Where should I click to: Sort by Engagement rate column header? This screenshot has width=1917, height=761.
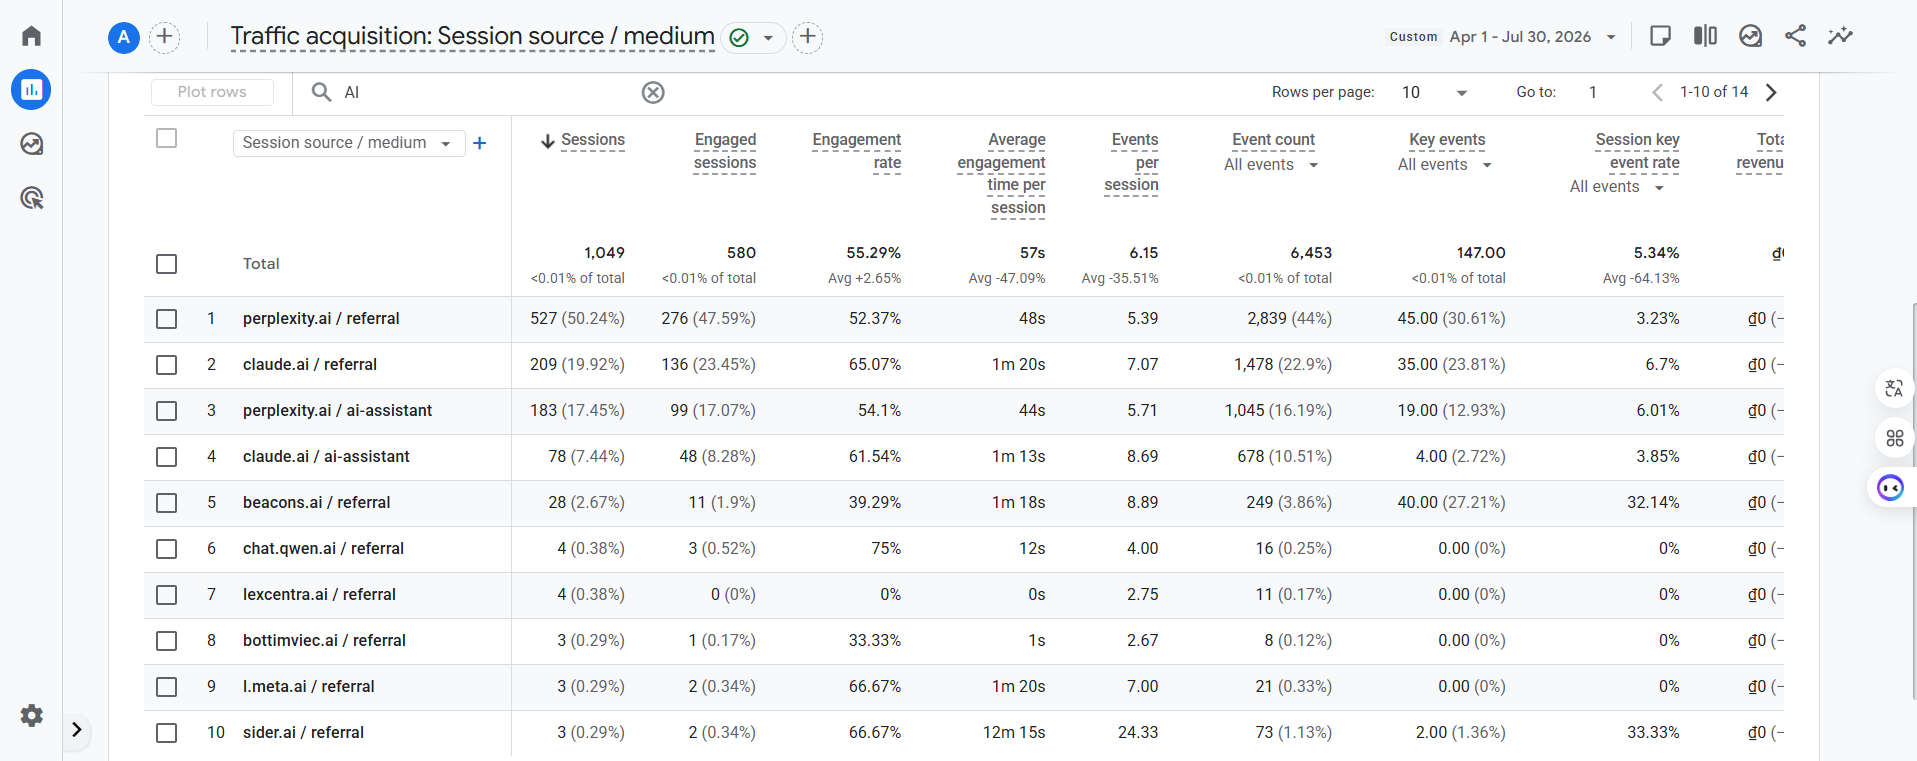[857, 151]
